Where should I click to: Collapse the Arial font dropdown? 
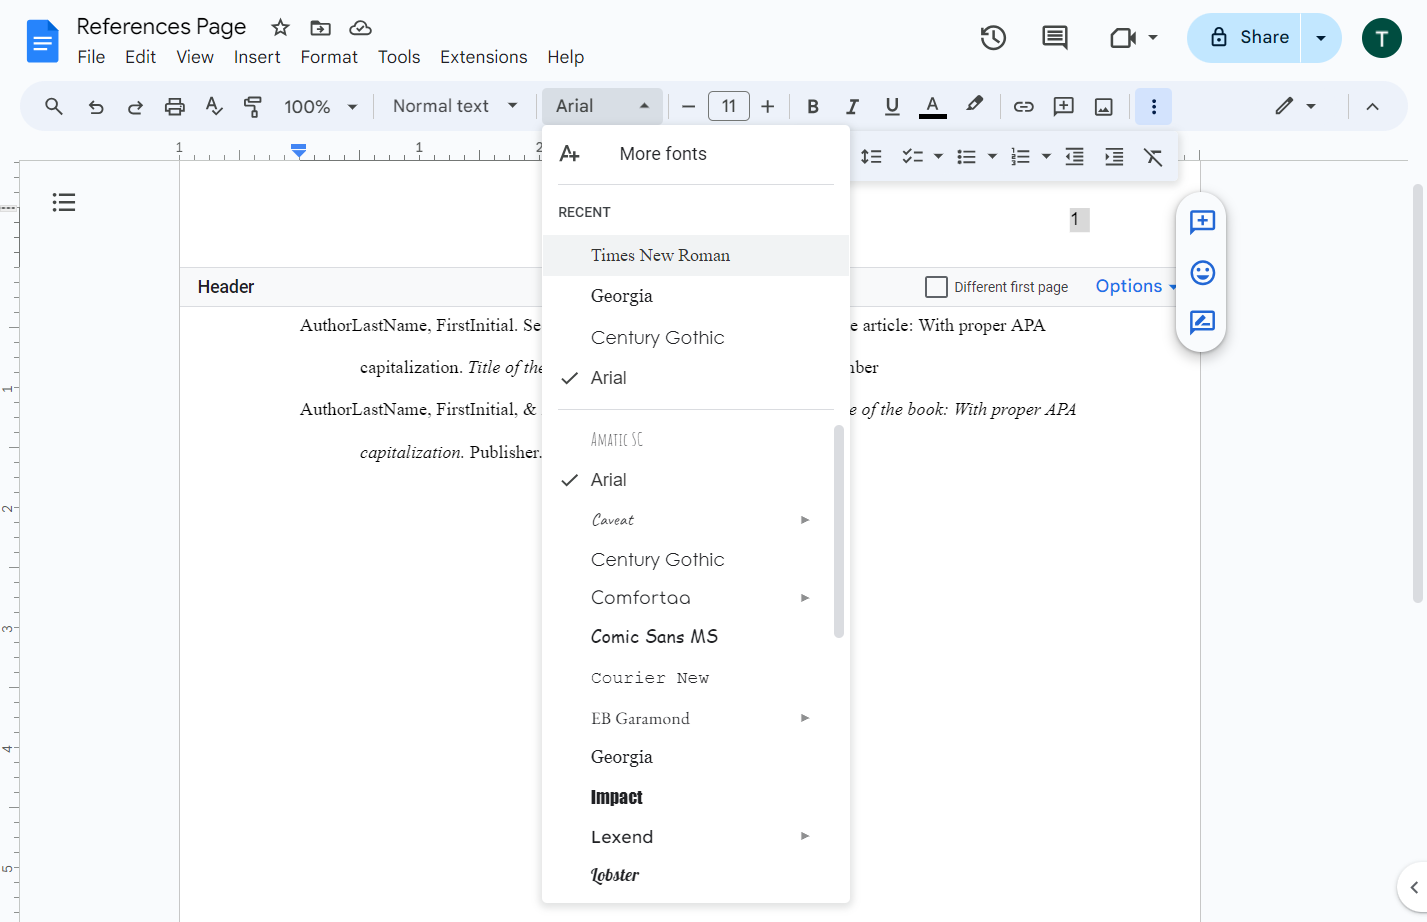[x=602, y=106]
